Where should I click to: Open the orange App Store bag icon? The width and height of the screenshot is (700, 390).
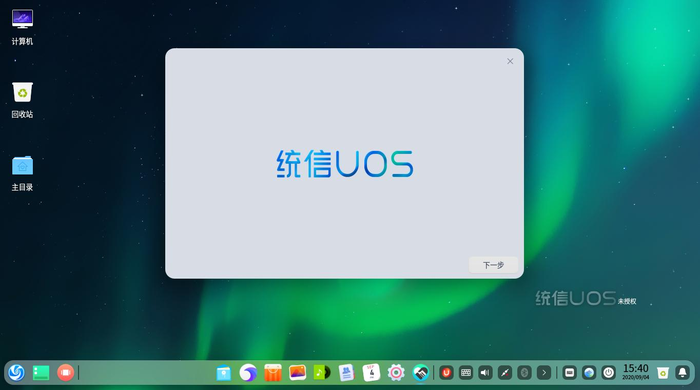point(273,373)
